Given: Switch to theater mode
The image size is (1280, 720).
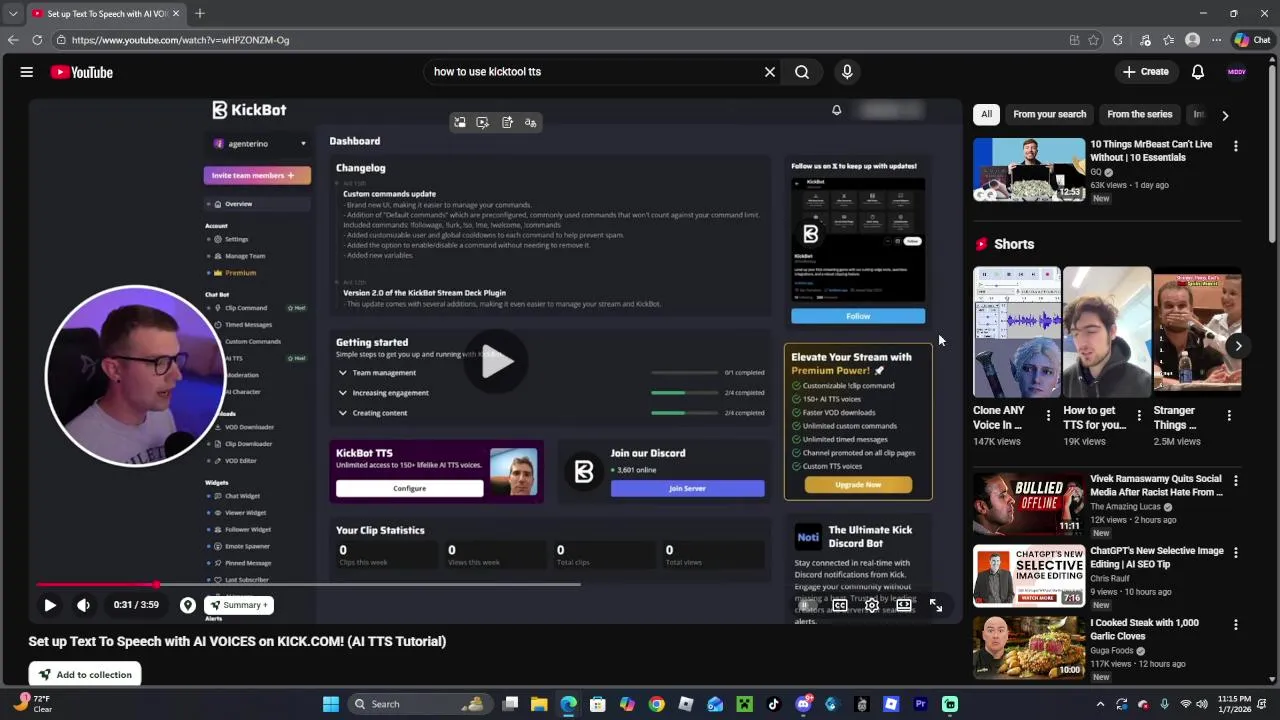Looking at the screenshot, I should (904, 605).
